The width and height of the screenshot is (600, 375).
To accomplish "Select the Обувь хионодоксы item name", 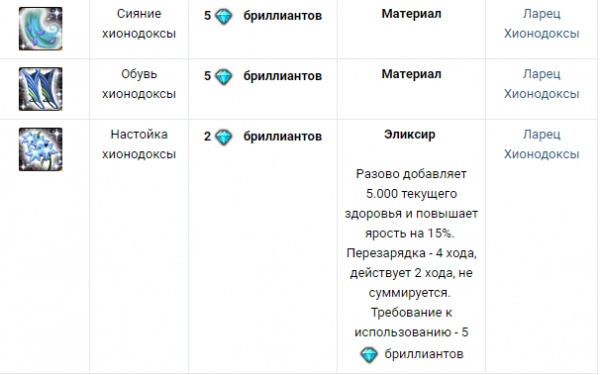I will tap(139, 84).
